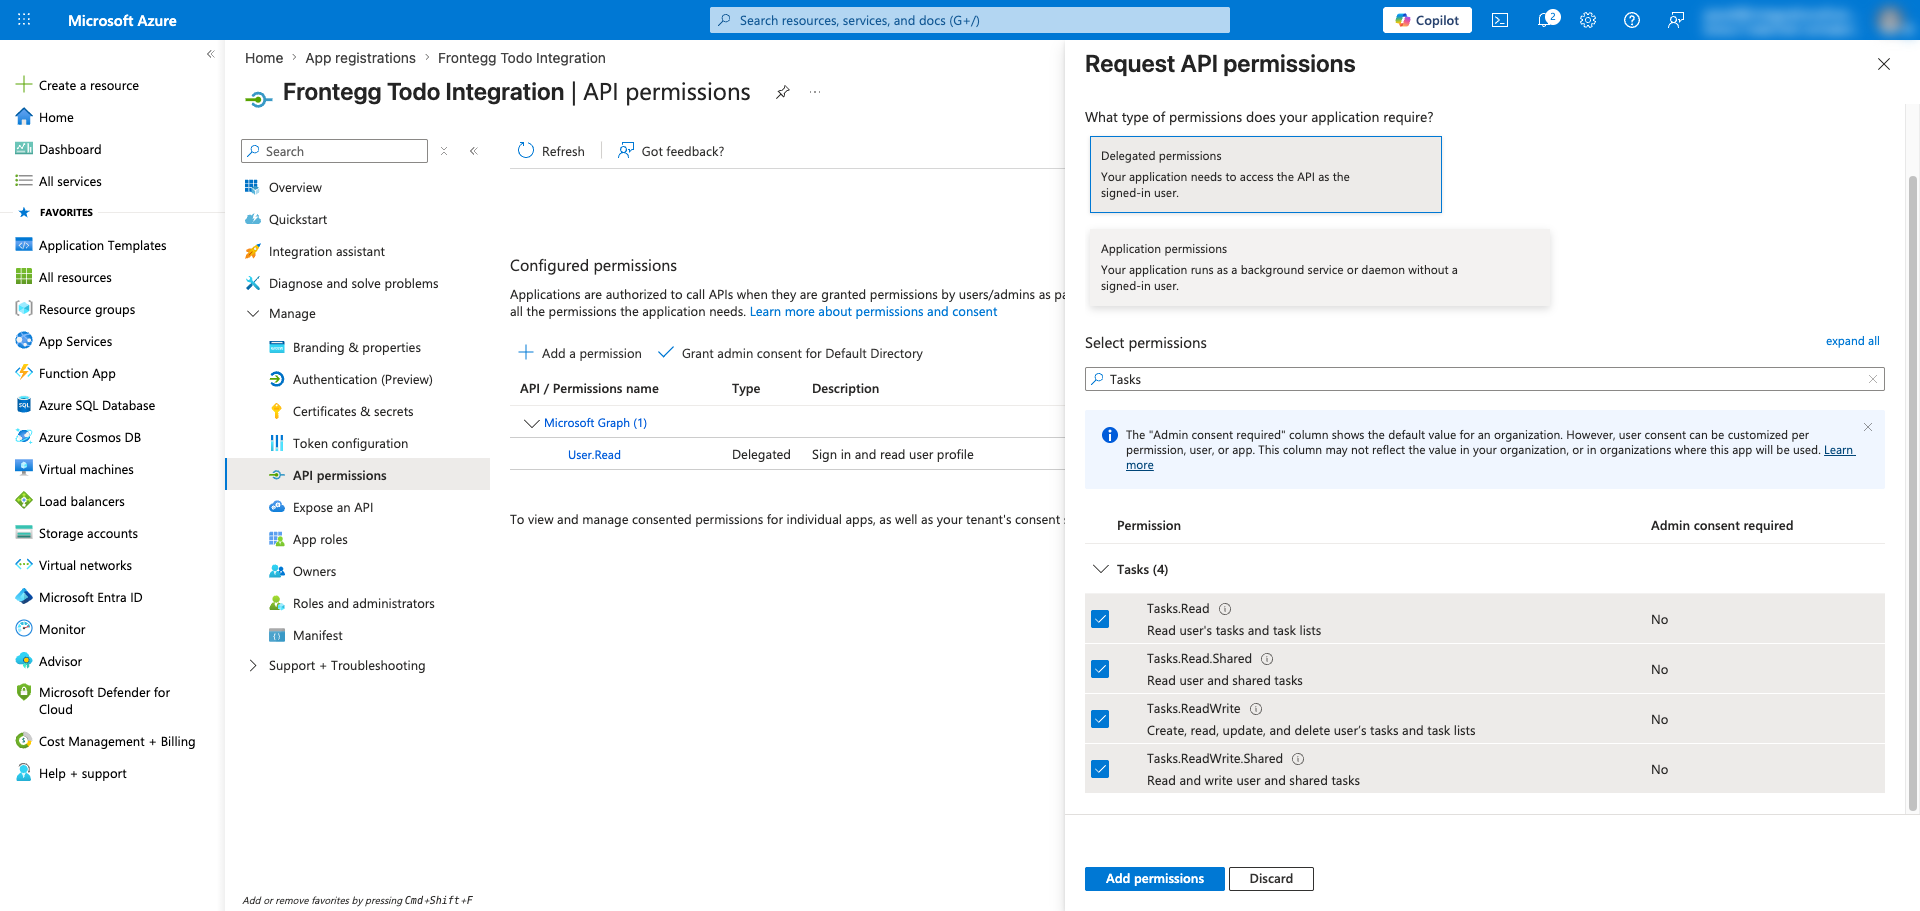Expand Support + Troubleshooting section
Screen dimensions: 1920x911
coord(253,665)
